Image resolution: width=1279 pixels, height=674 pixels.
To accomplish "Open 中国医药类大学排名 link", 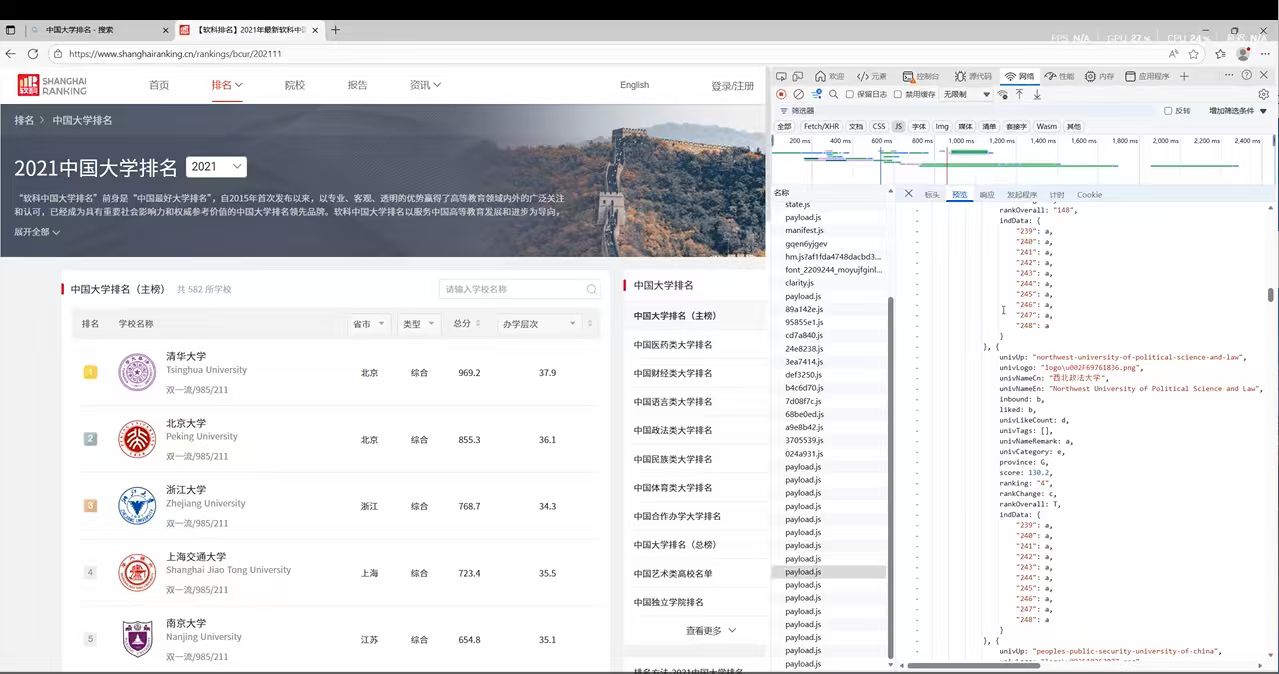I will pos(673,345).
